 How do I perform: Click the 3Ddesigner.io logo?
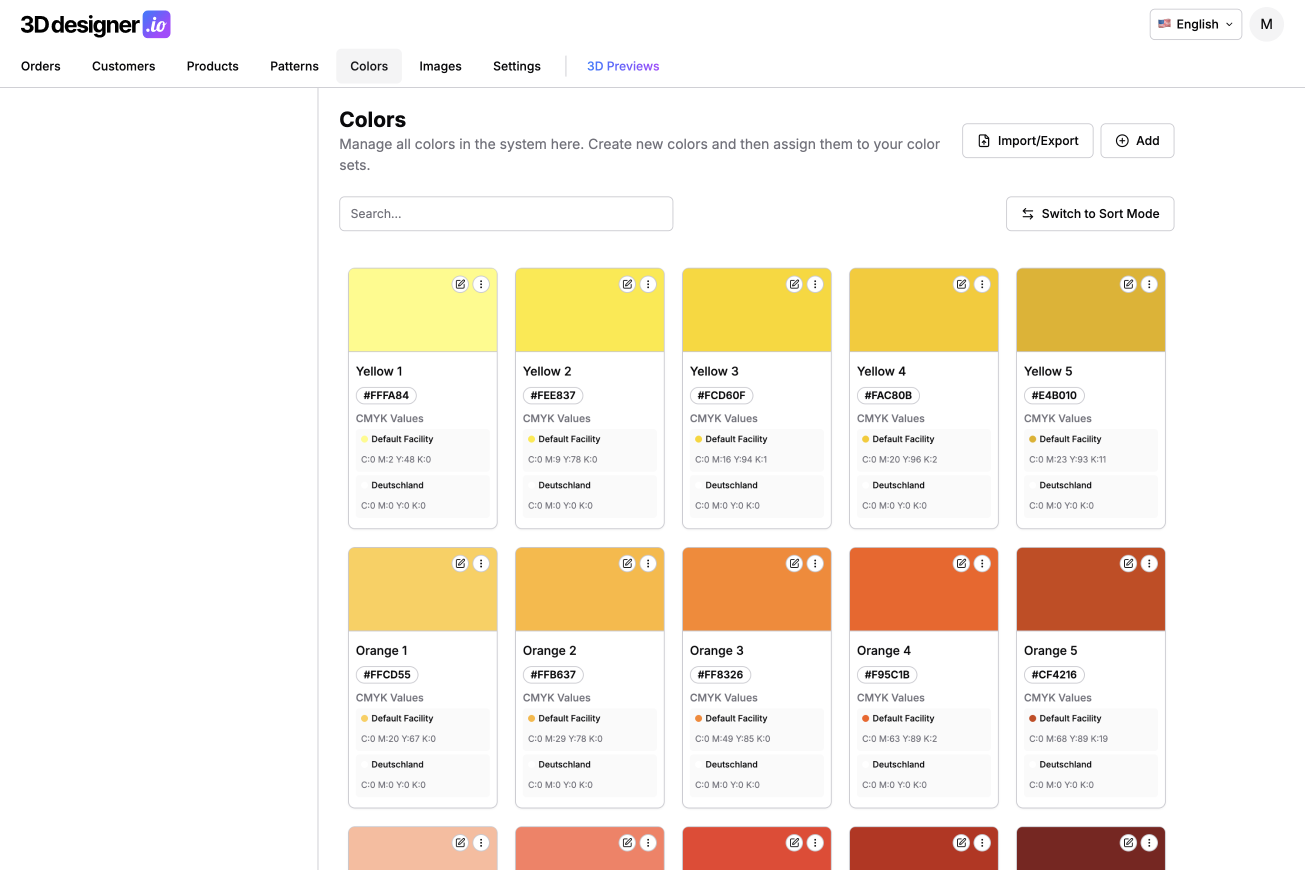[96, 25]
